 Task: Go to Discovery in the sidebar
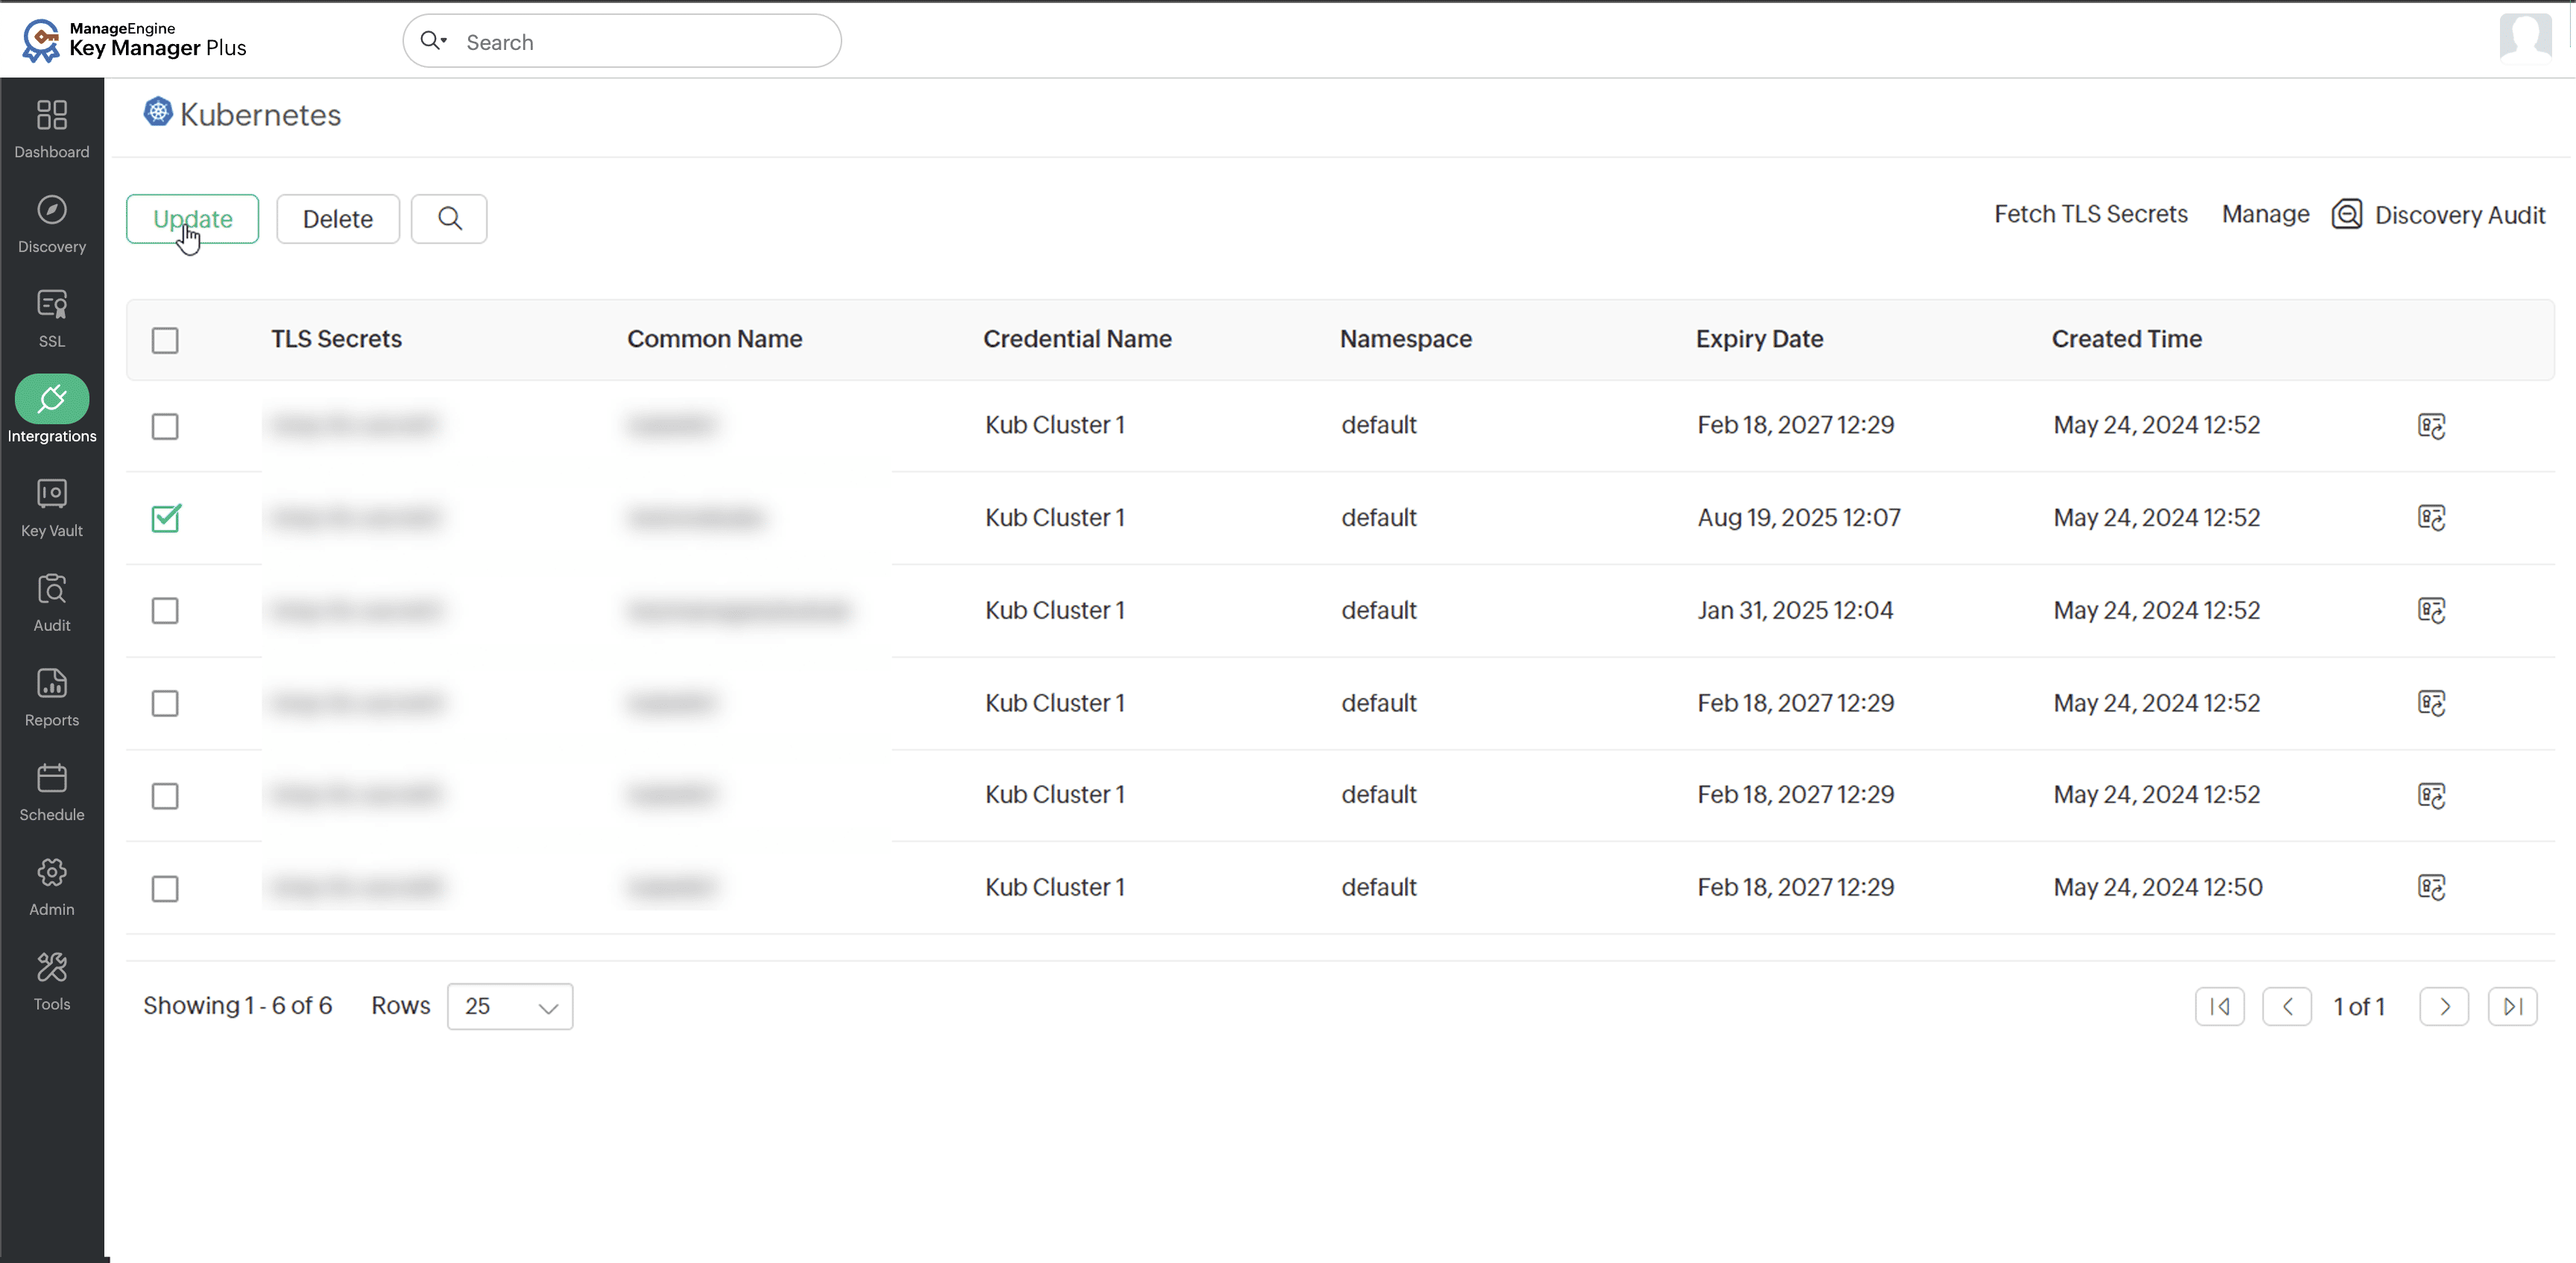tap(52, 224)
